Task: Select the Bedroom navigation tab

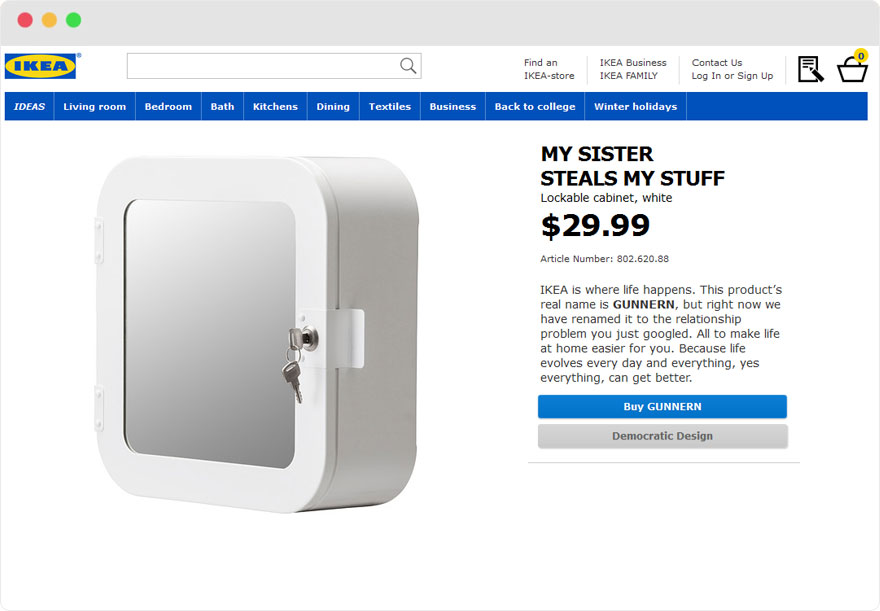Action: point(168,107)
